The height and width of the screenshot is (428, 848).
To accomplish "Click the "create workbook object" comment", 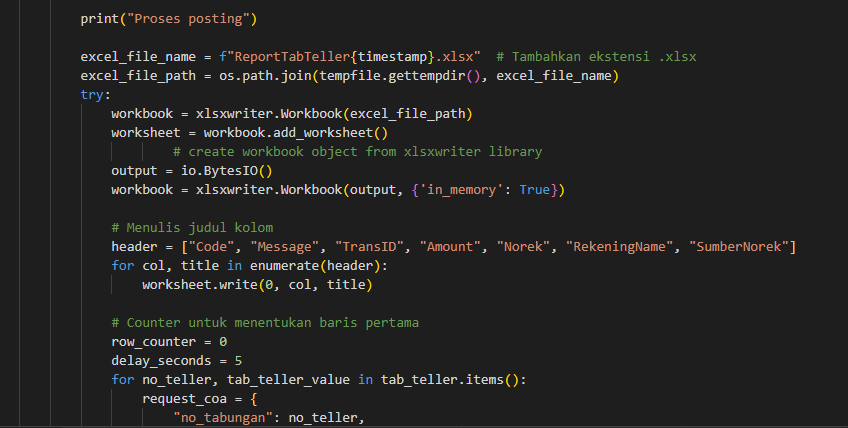I will (x=357, y=152).
